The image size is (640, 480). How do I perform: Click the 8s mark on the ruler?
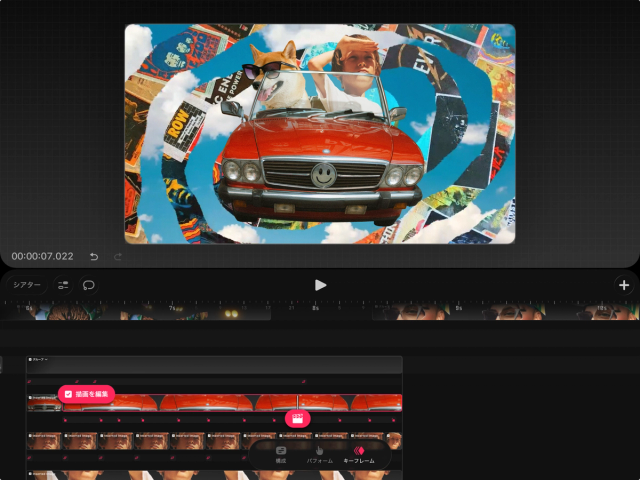[316, 308]
